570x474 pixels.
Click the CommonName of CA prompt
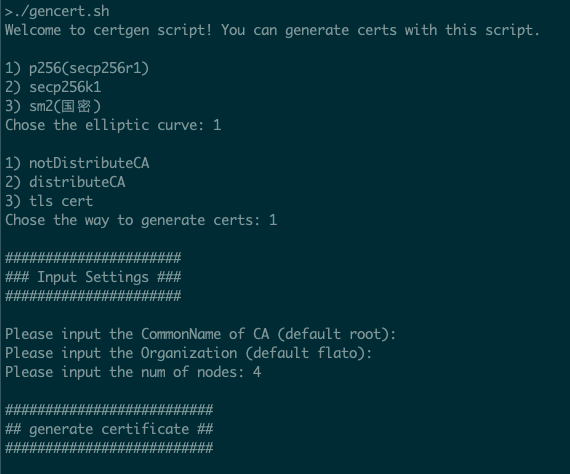click(201, 334)
